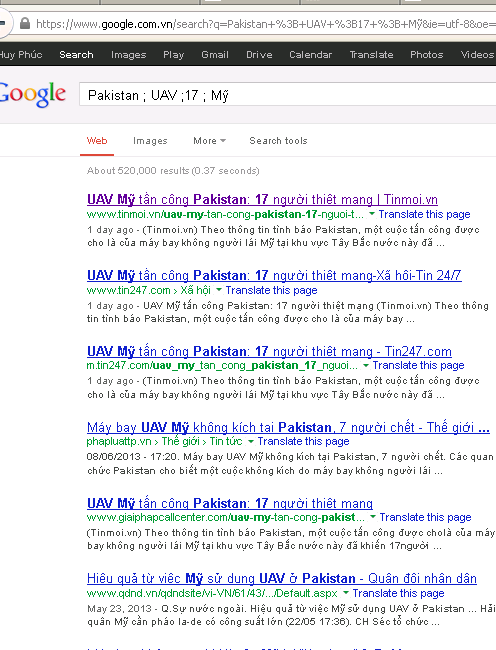
Task: Click the padlock icon in address bar
Action: 25,23
